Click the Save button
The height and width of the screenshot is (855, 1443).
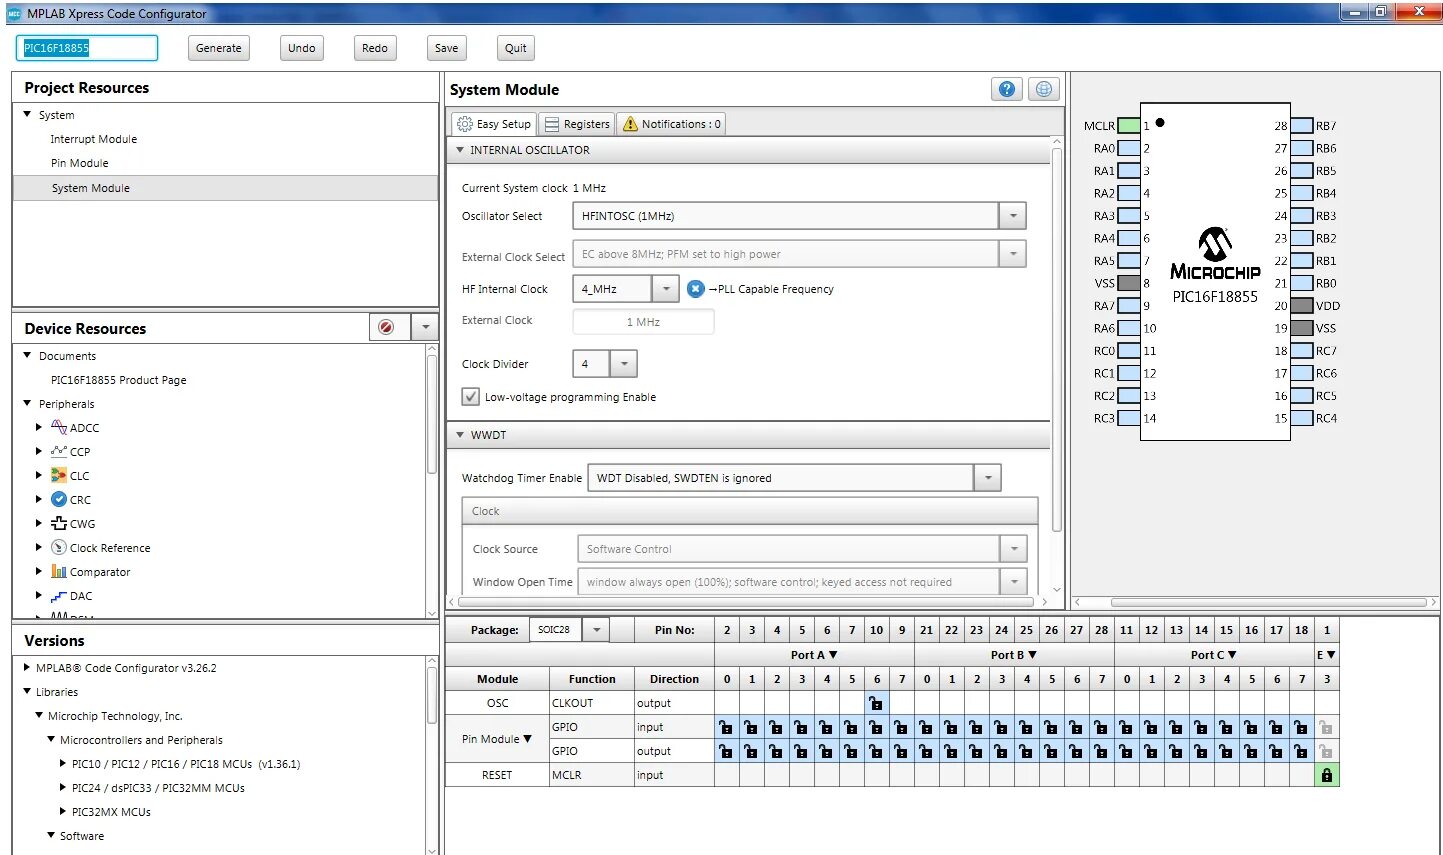(447, 48)
